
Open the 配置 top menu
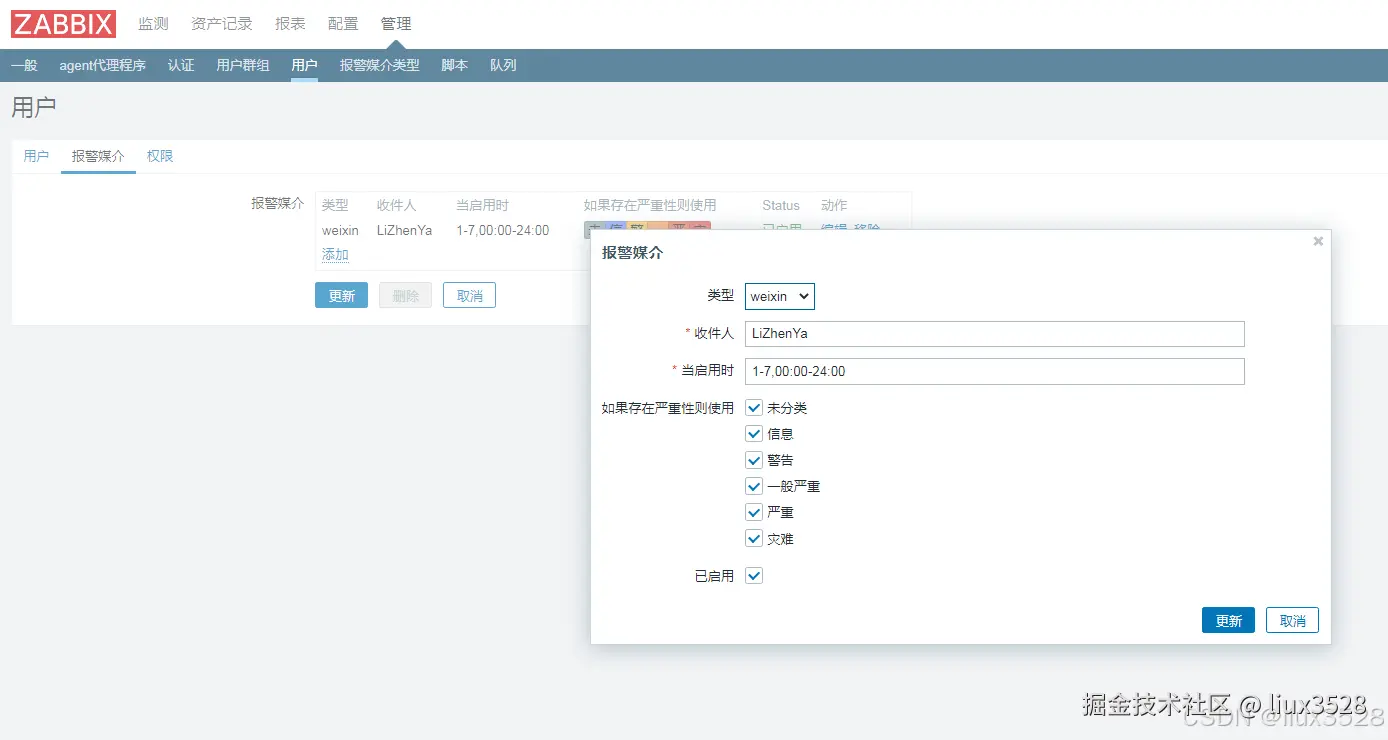343,24
